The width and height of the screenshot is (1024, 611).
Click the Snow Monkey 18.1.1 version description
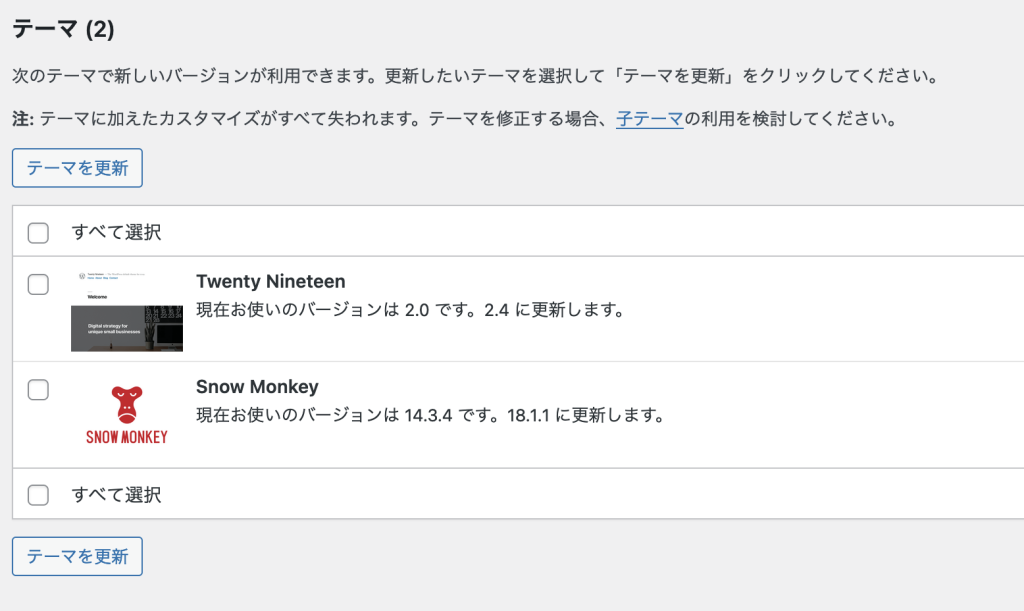point(430,414)
